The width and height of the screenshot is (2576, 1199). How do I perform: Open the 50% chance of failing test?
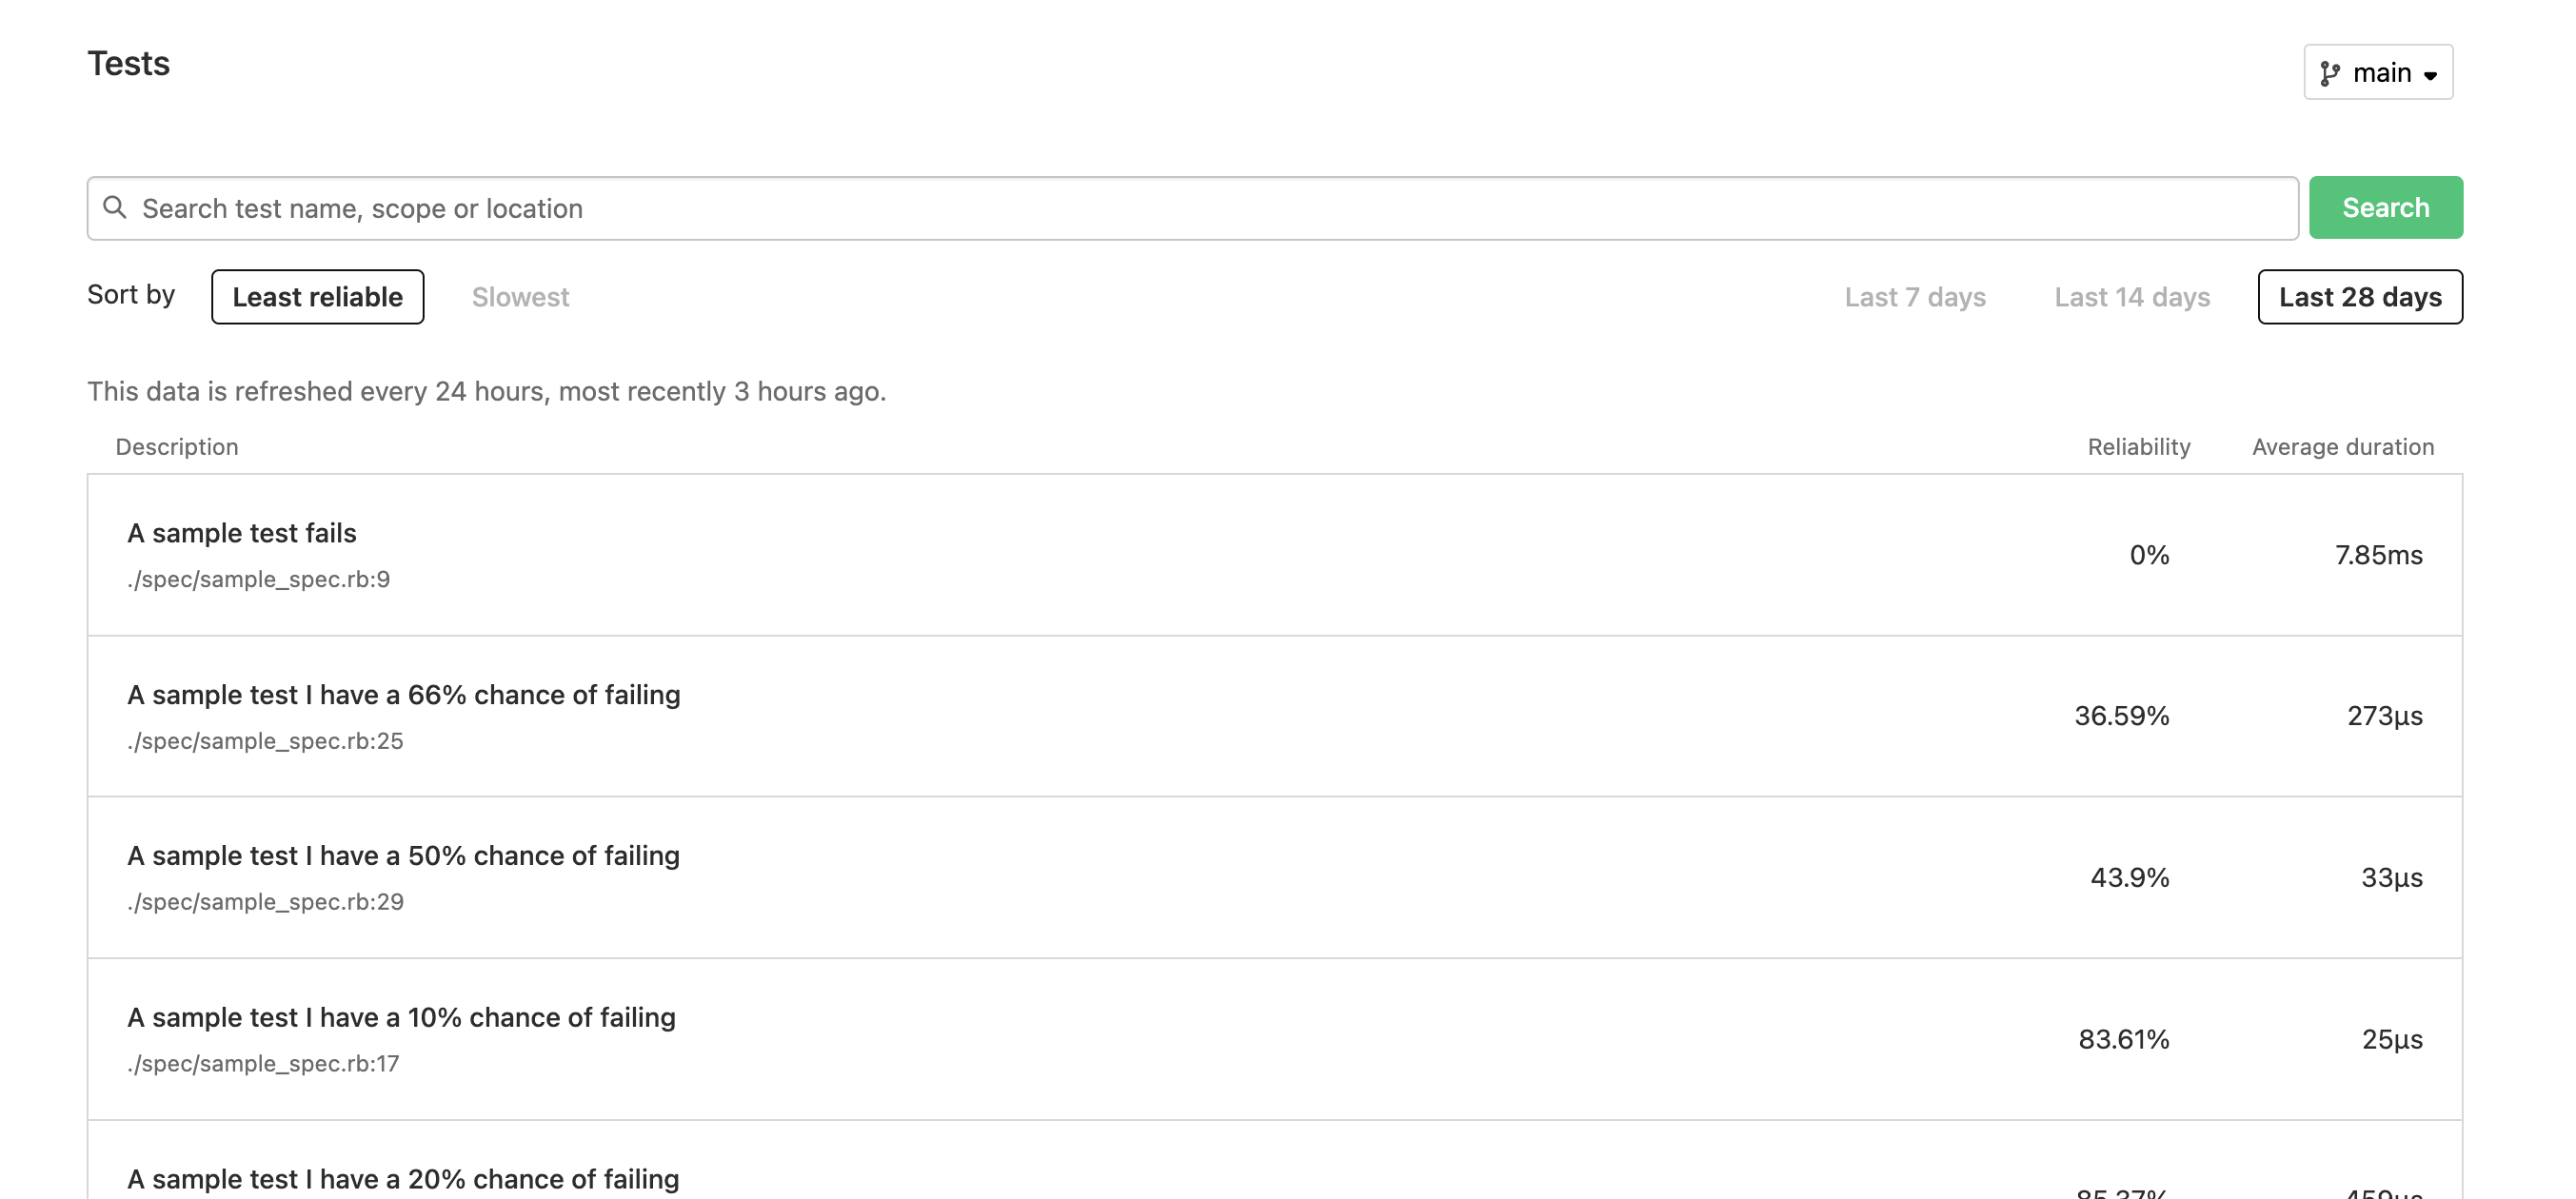[403, 856]
